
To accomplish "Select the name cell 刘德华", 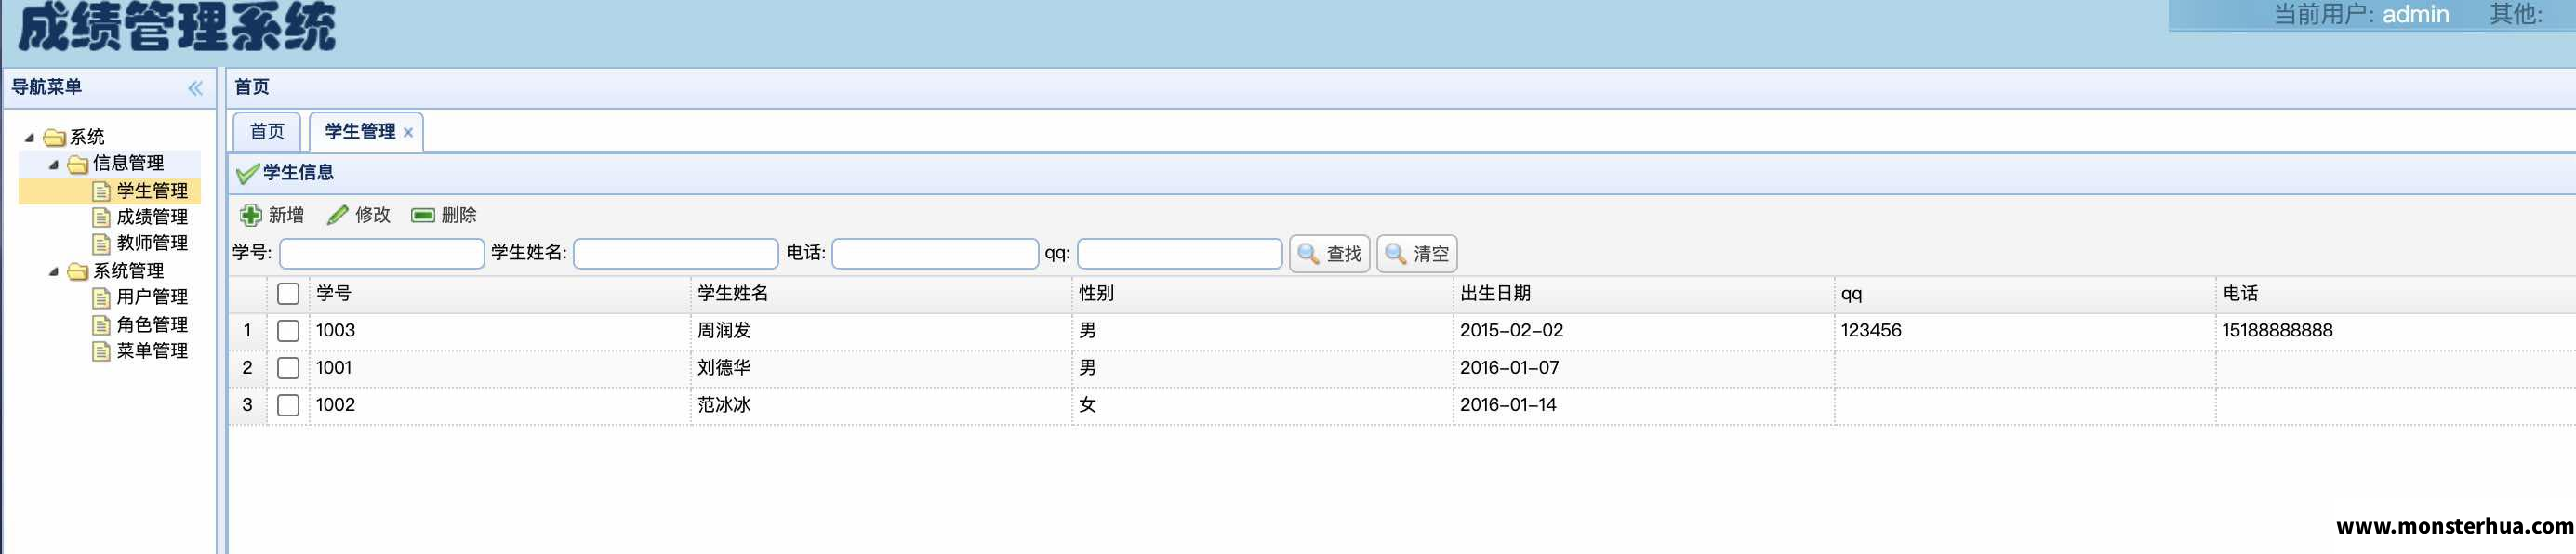I will [724, 368].
